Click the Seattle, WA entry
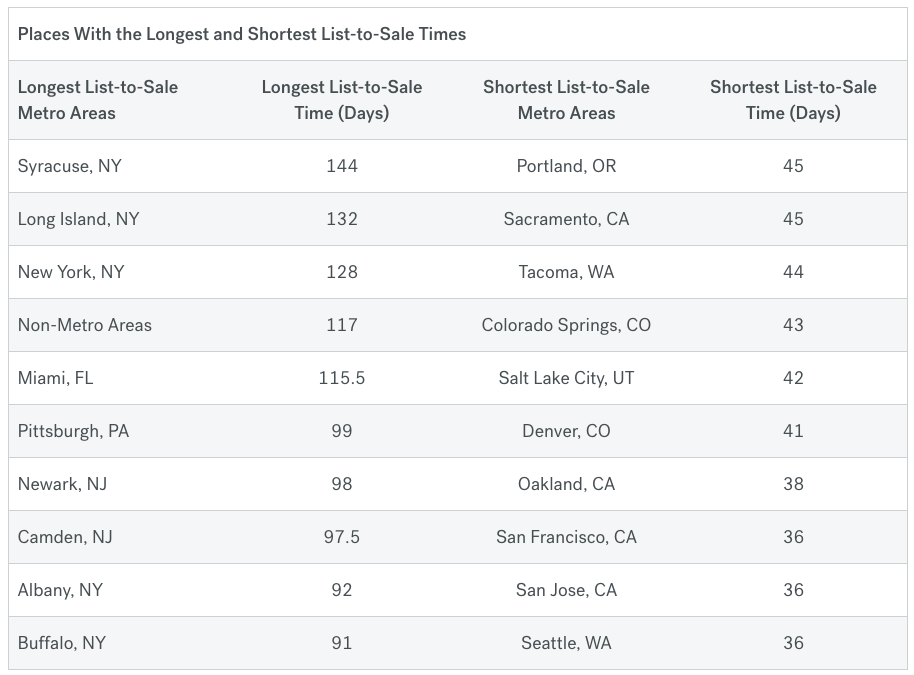 tap(566, 643)
